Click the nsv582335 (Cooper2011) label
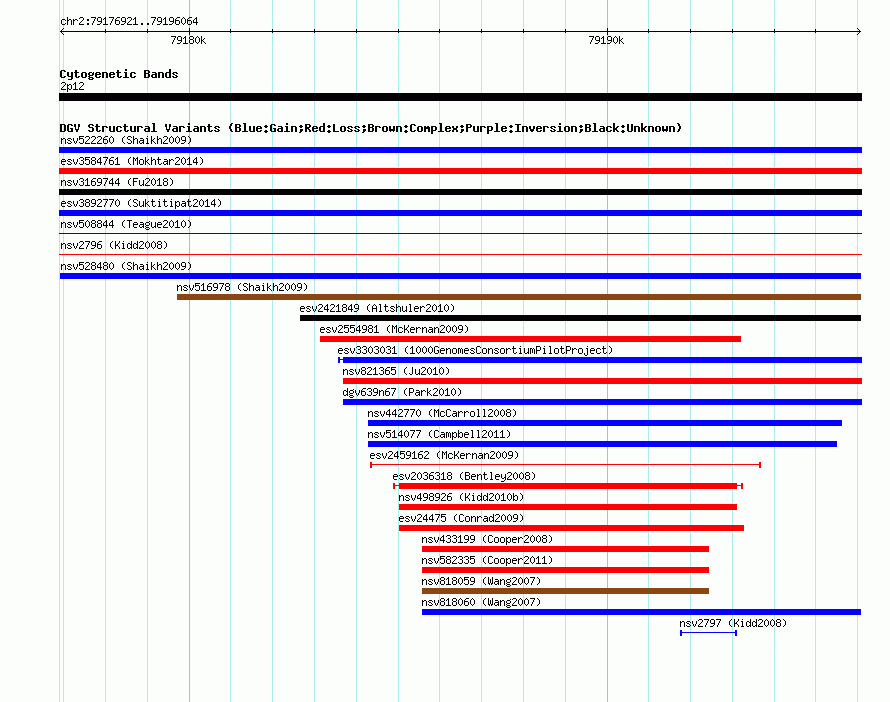The width and height of the screenshot is (890, 702). [x=487, y=560]
